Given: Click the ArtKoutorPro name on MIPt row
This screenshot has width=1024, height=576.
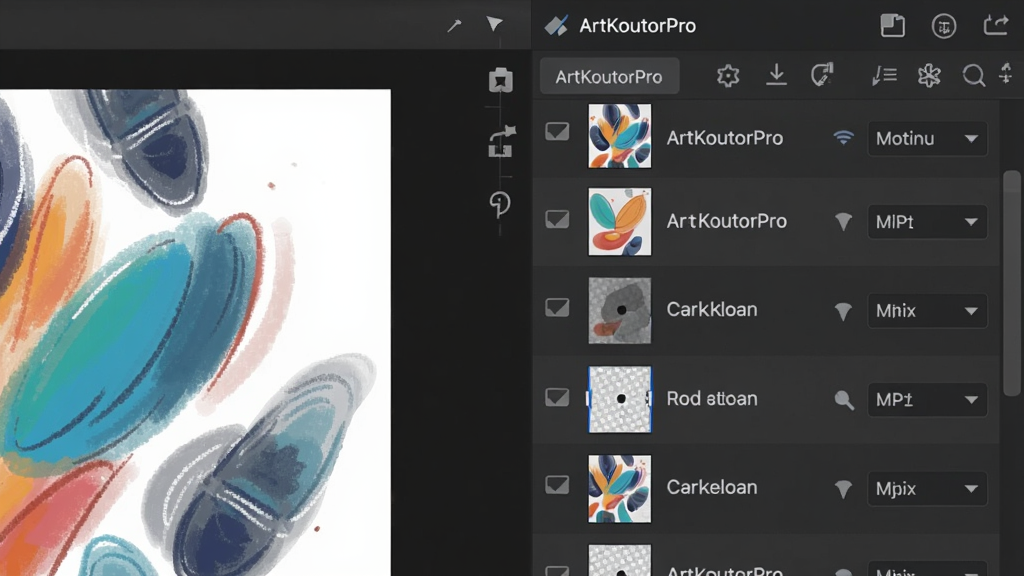Looking at the screenshot, I should coord(726,221).
